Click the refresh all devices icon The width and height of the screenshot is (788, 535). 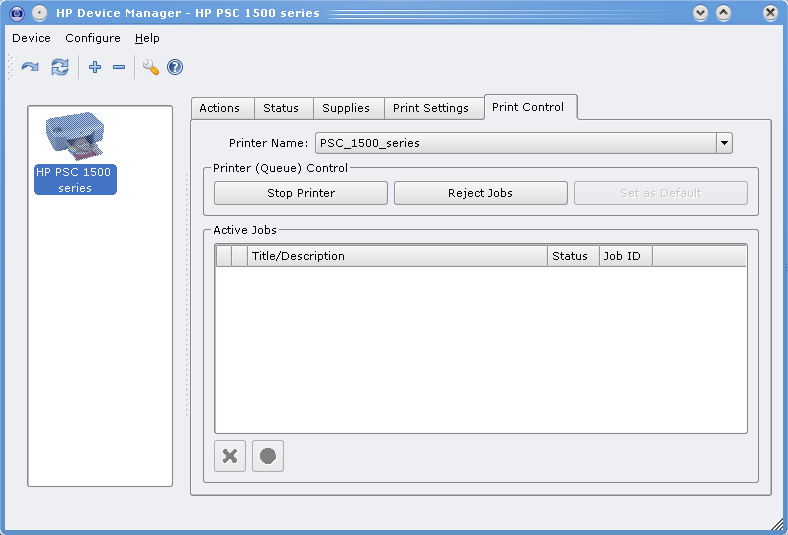pos(60,67)
